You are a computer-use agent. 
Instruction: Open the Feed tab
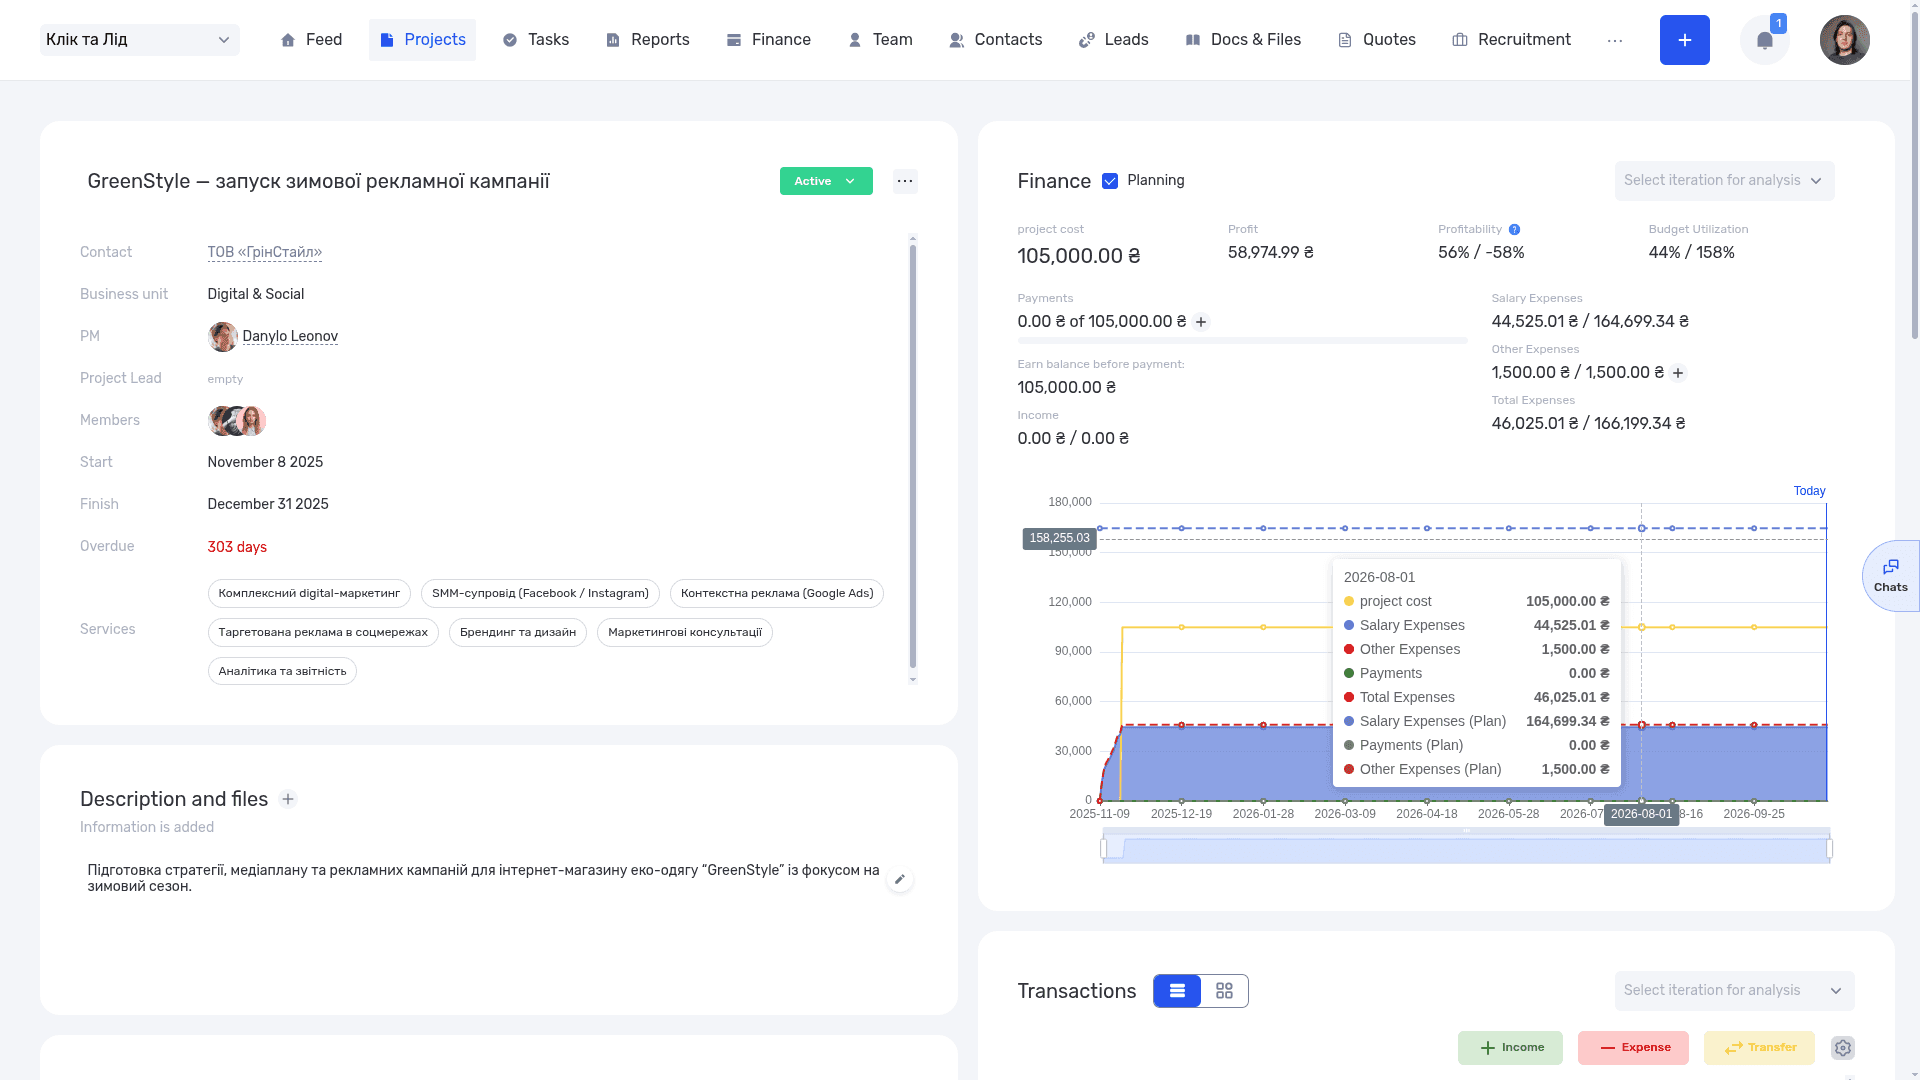point(311,40)
